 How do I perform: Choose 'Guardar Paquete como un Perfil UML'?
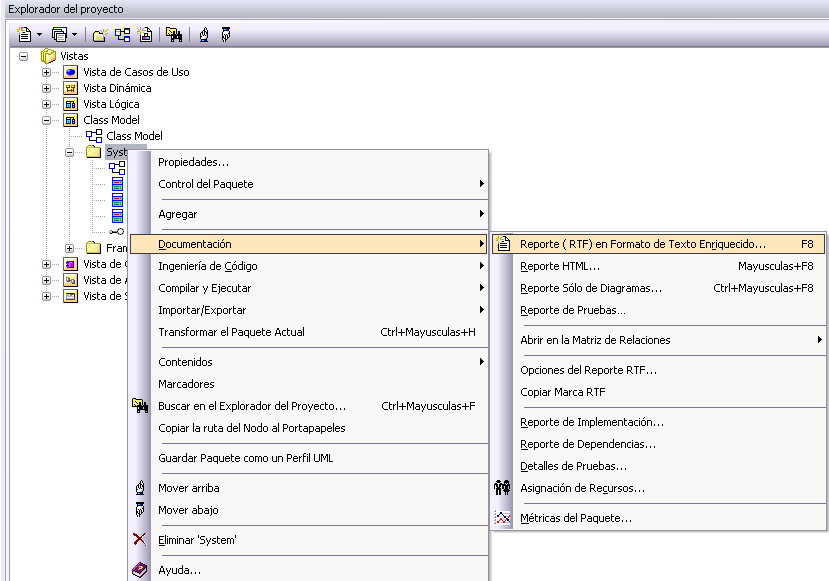tap(309, 458)
